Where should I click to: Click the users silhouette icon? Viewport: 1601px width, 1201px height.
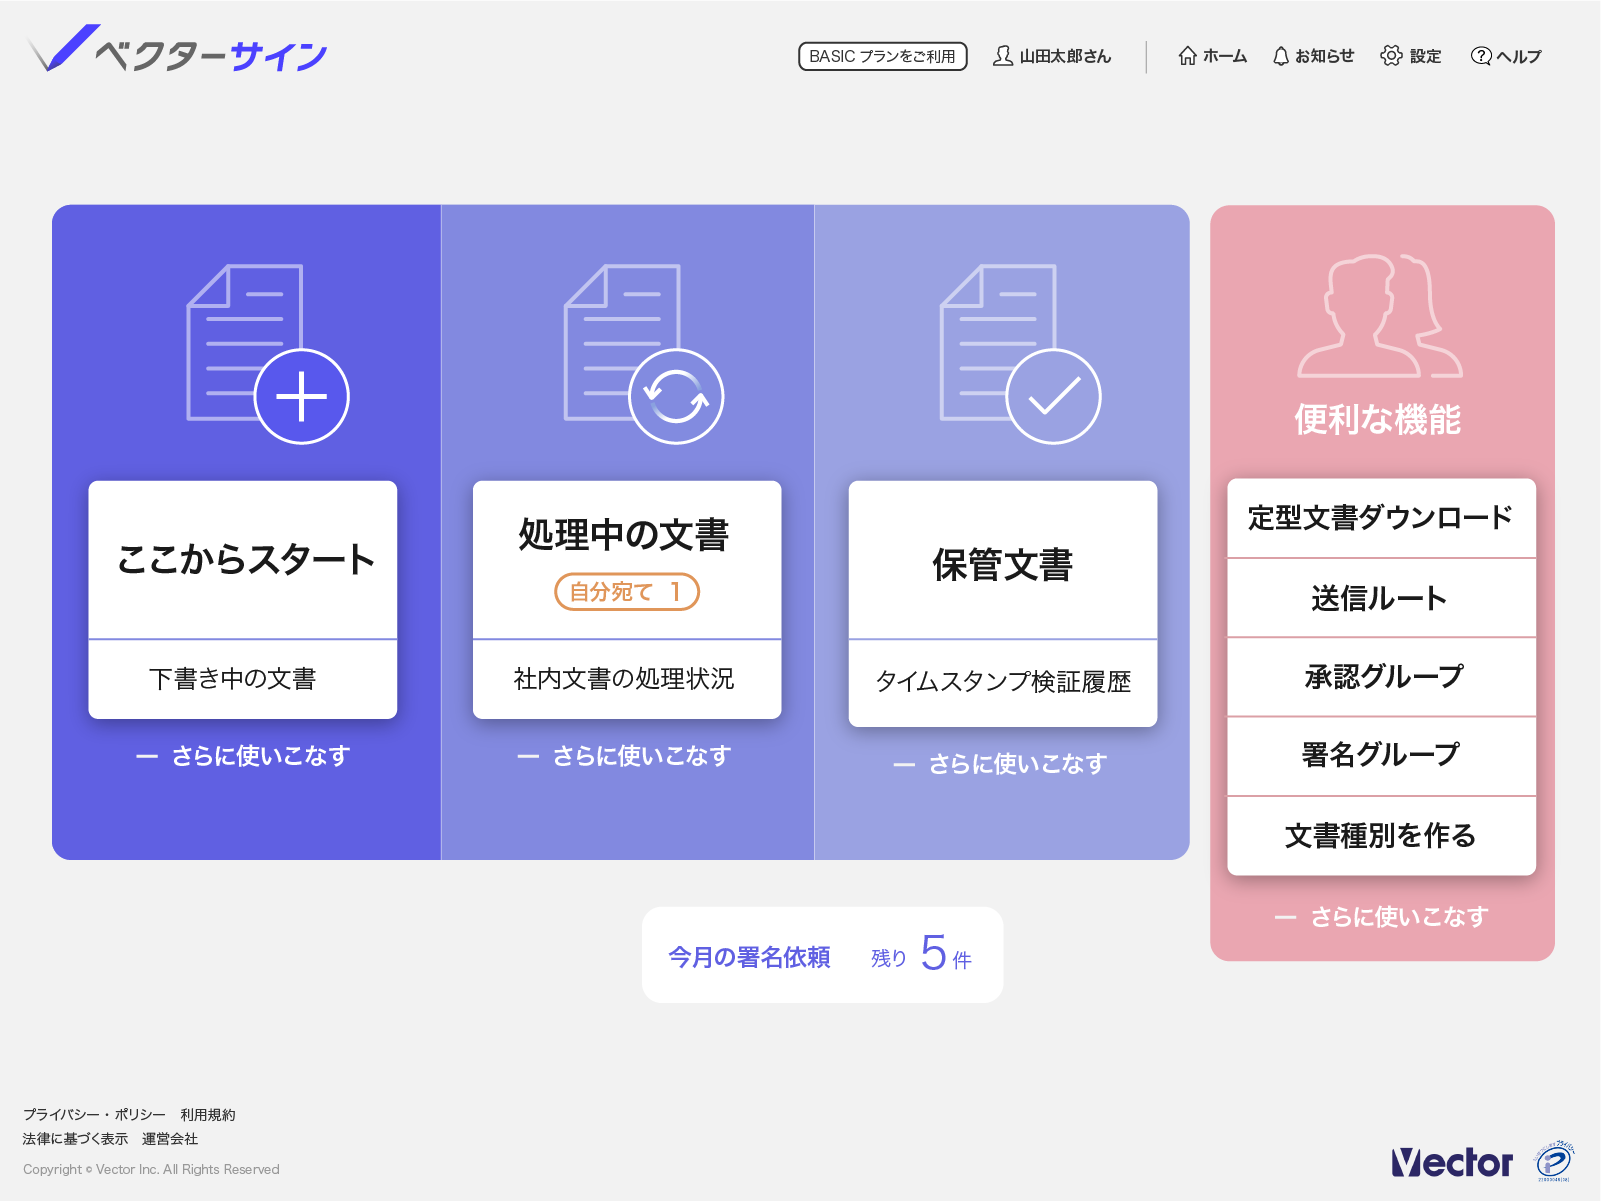tap(1380, 316)
